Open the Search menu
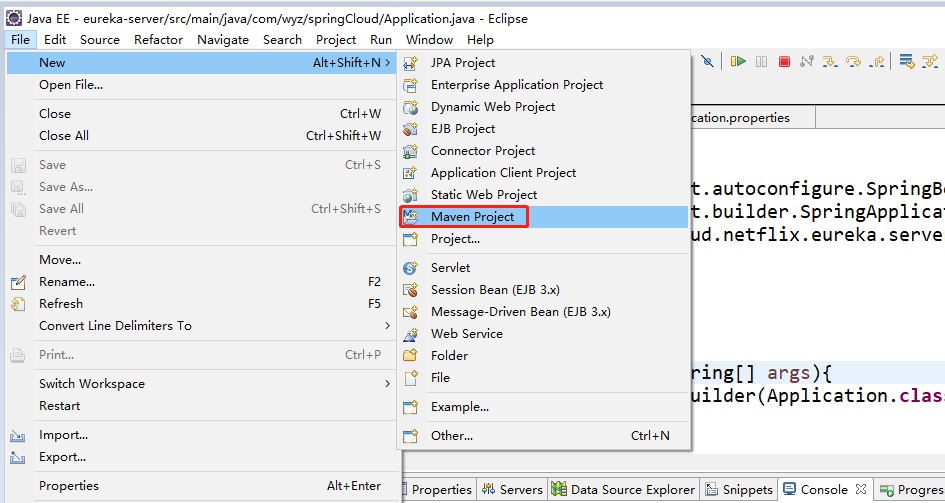Image resolution: width=945 pixels, height=503 pixels. click(282, 40)
